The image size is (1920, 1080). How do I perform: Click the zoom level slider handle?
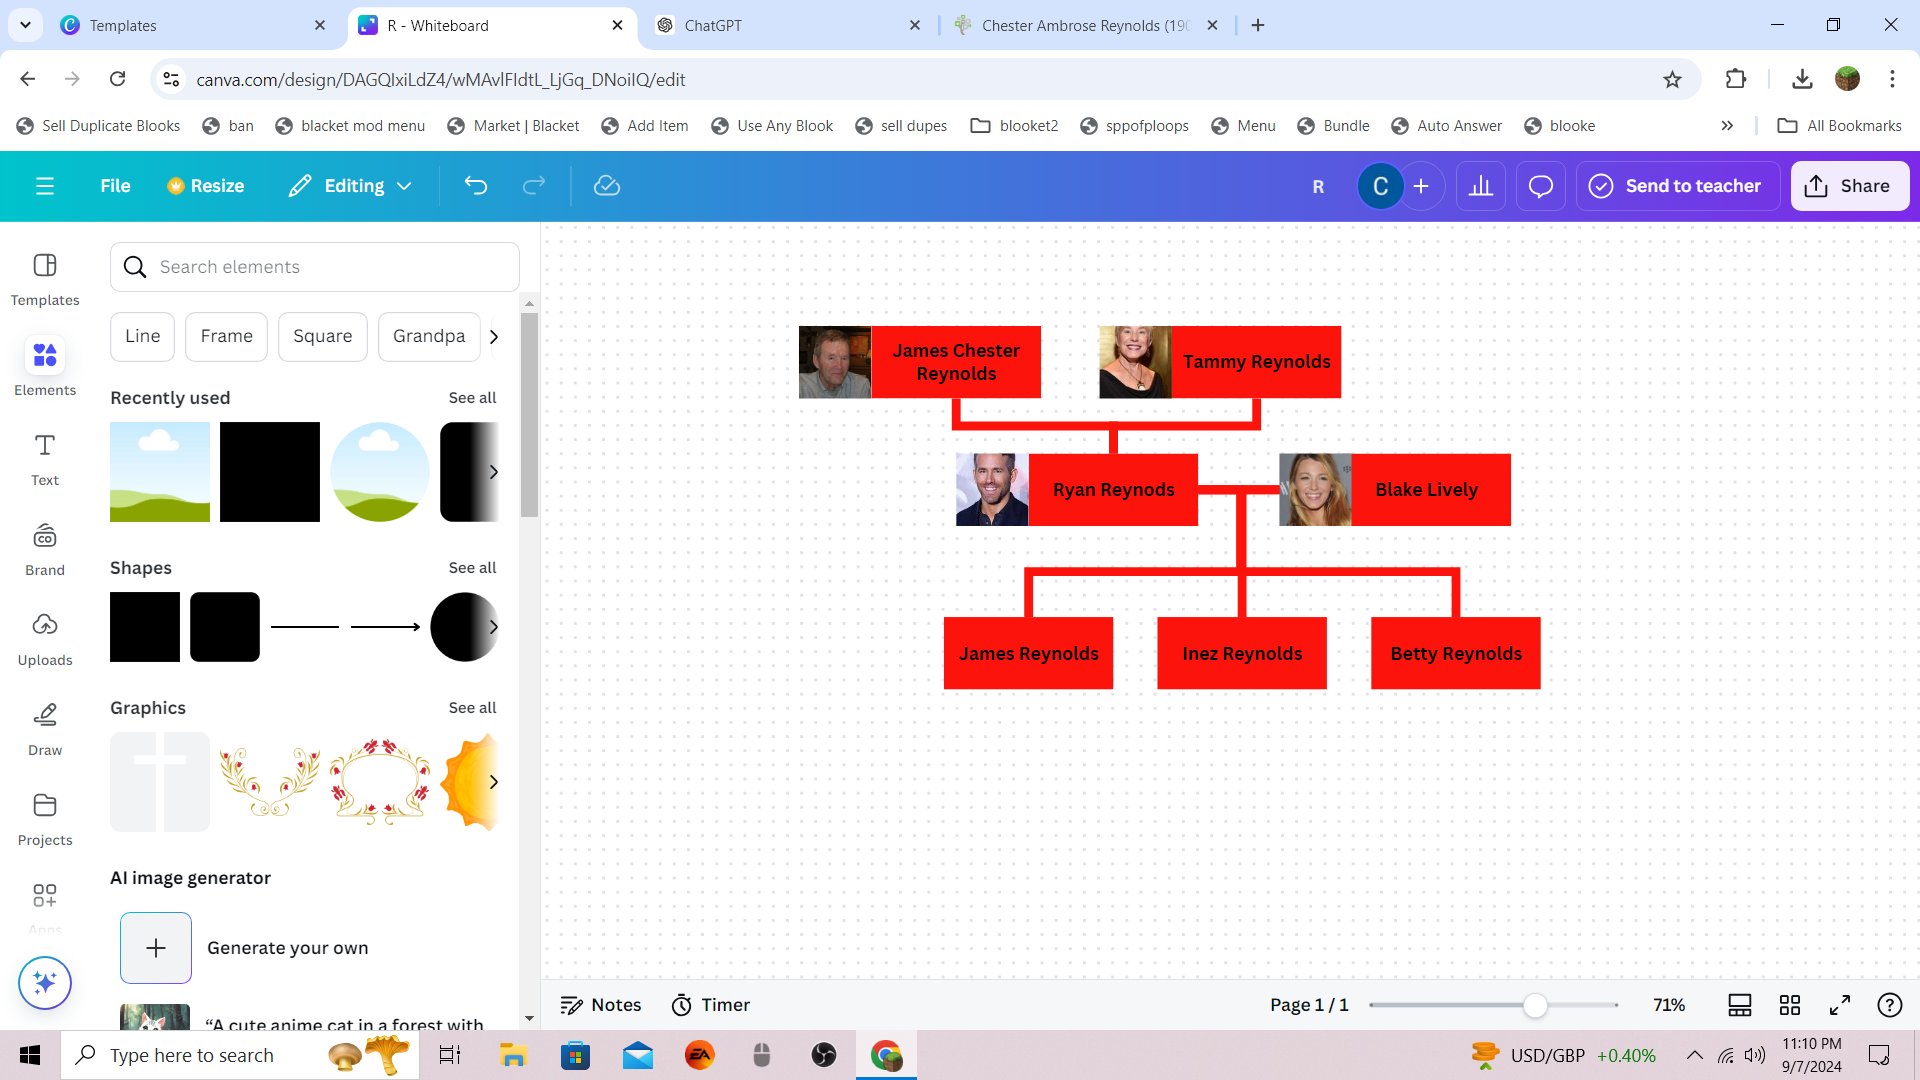(1535, 1005)
